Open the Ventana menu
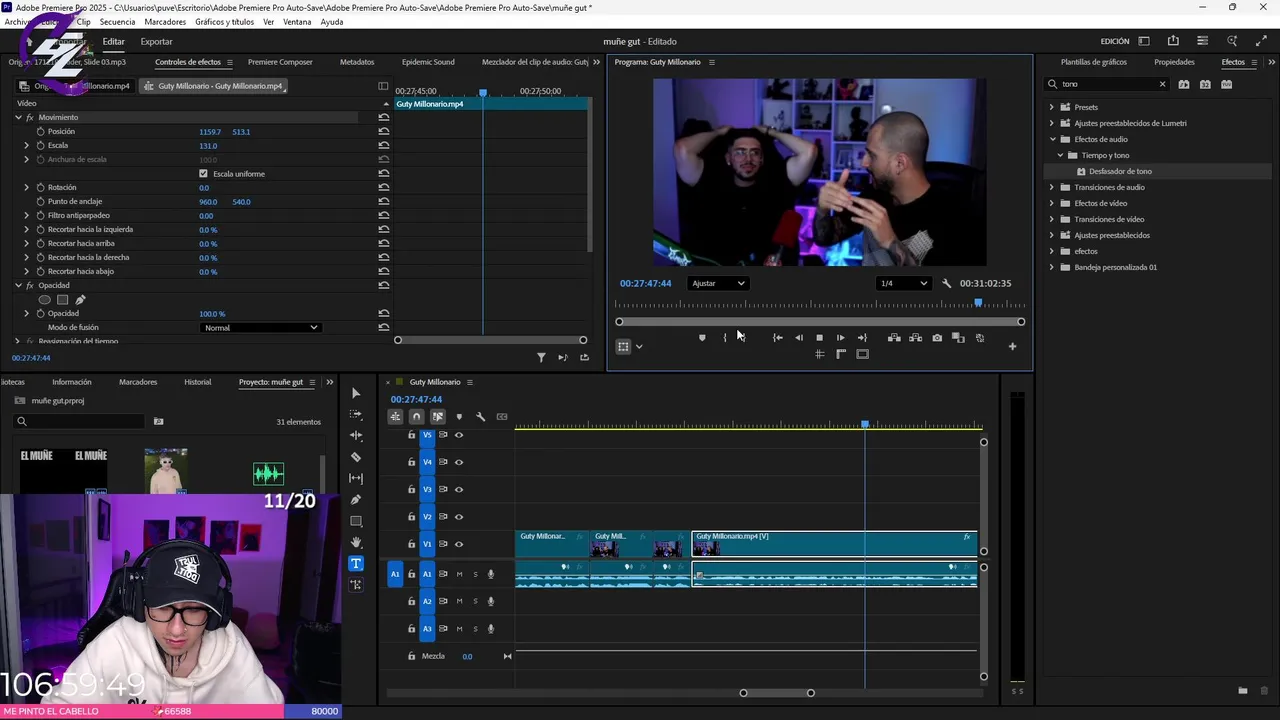 (297, 22)
